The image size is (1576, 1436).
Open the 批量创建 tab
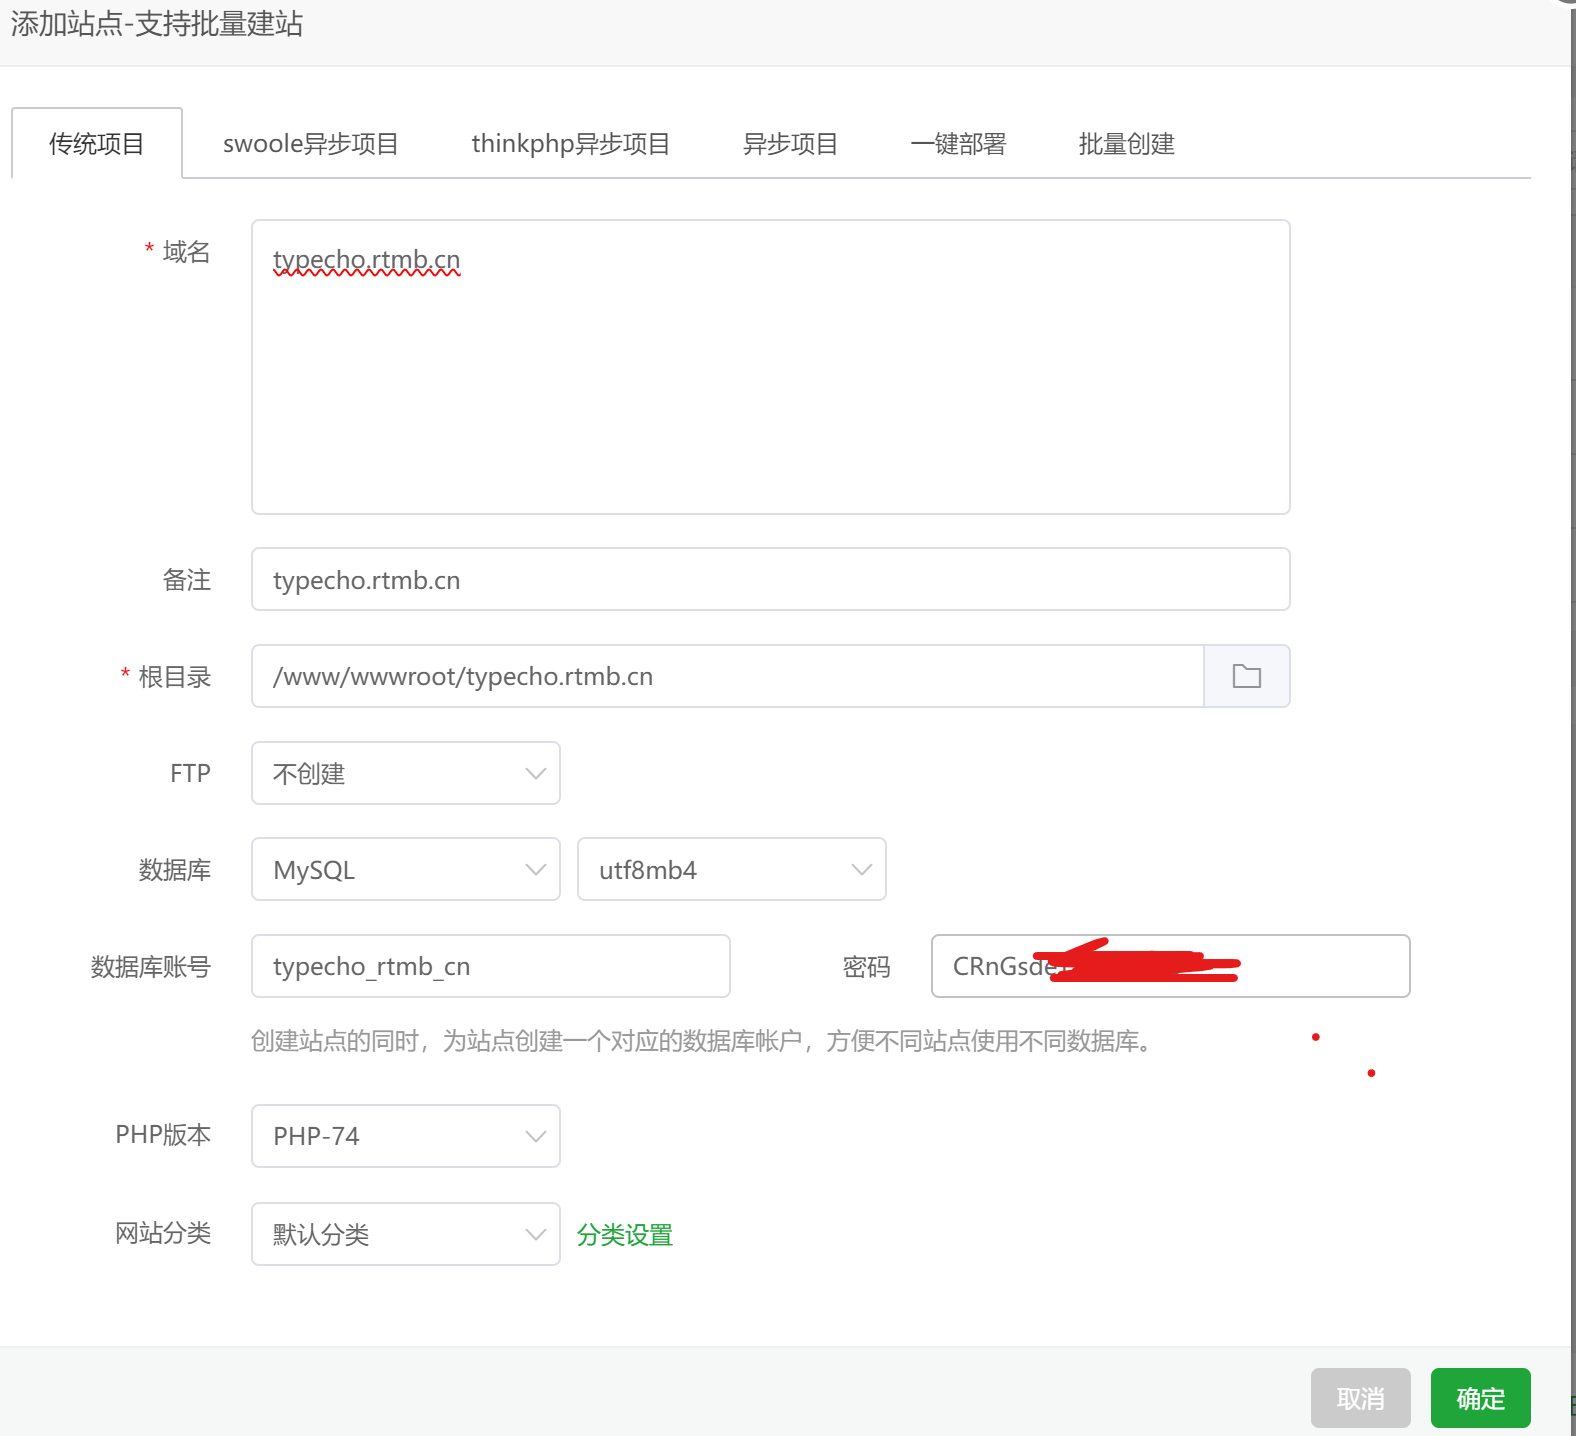coord(1126,144)
